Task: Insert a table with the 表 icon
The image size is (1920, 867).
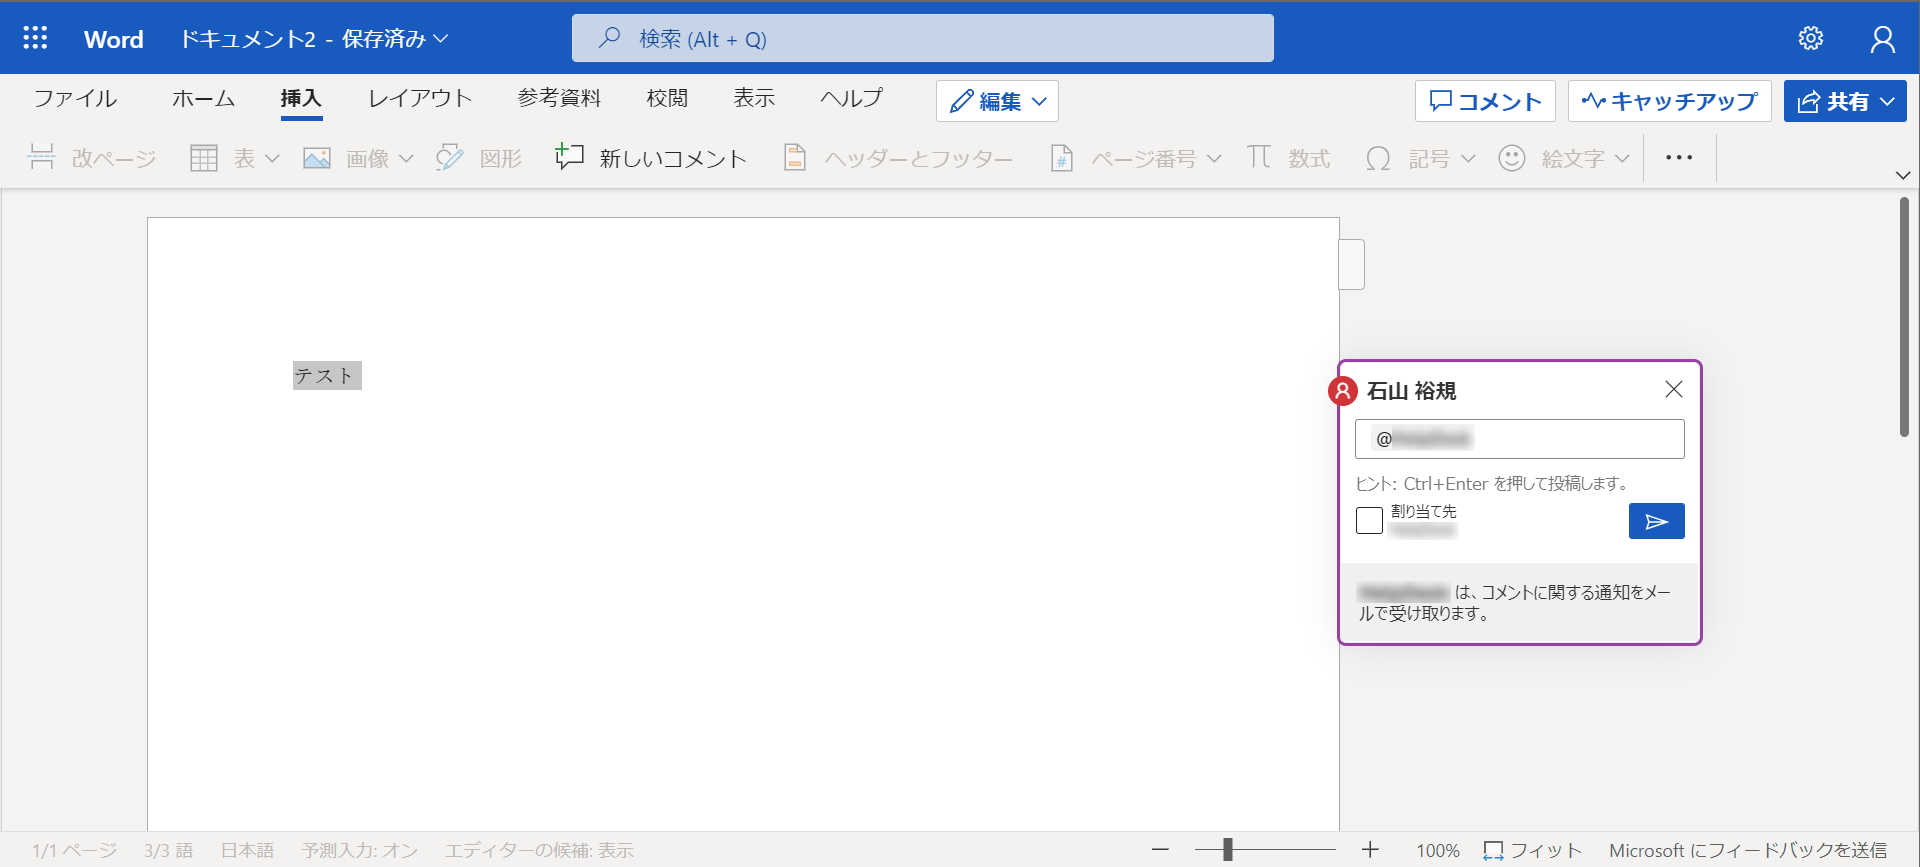Action: pos(204,158)
